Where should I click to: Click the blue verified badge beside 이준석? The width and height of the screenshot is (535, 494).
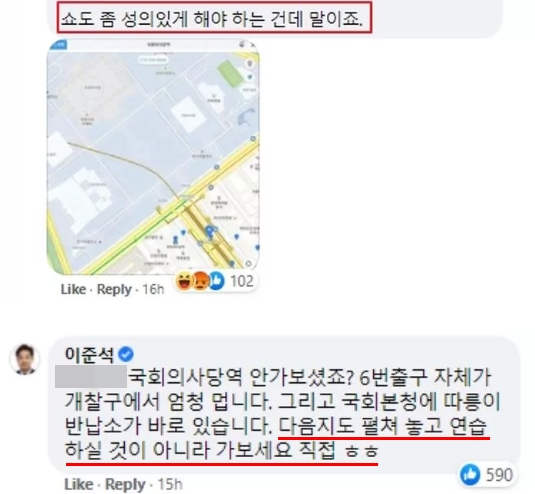pyautogui.click(x=126, y=354)
